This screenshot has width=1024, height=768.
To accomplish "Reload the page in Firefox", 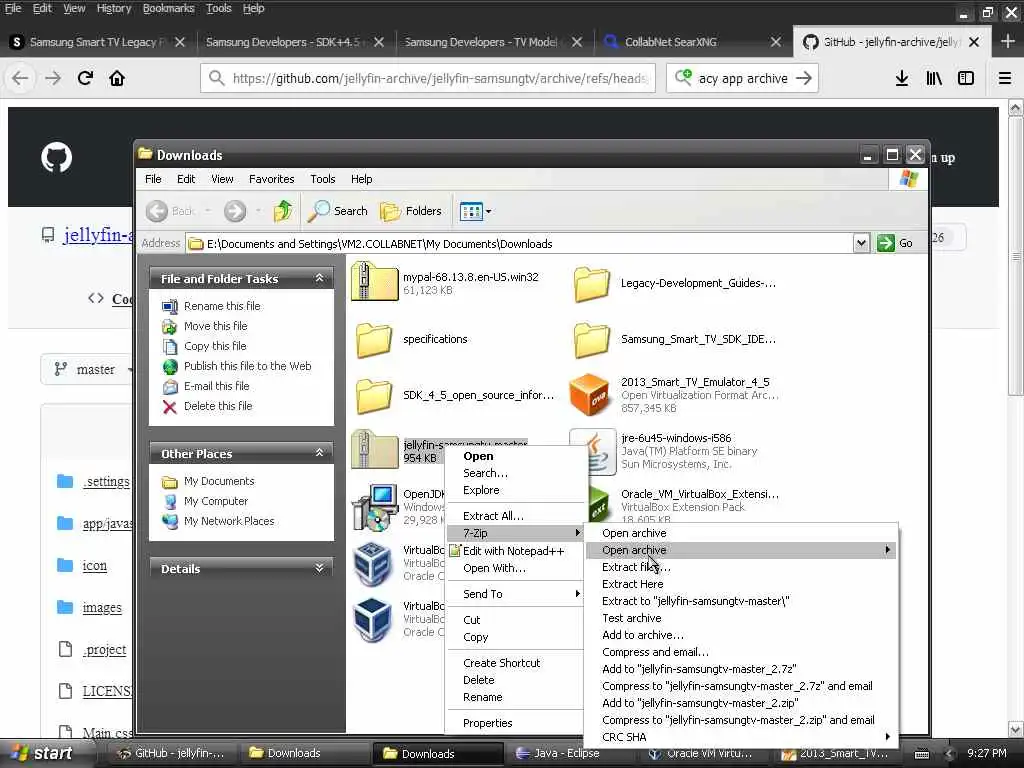I will 86,78.
